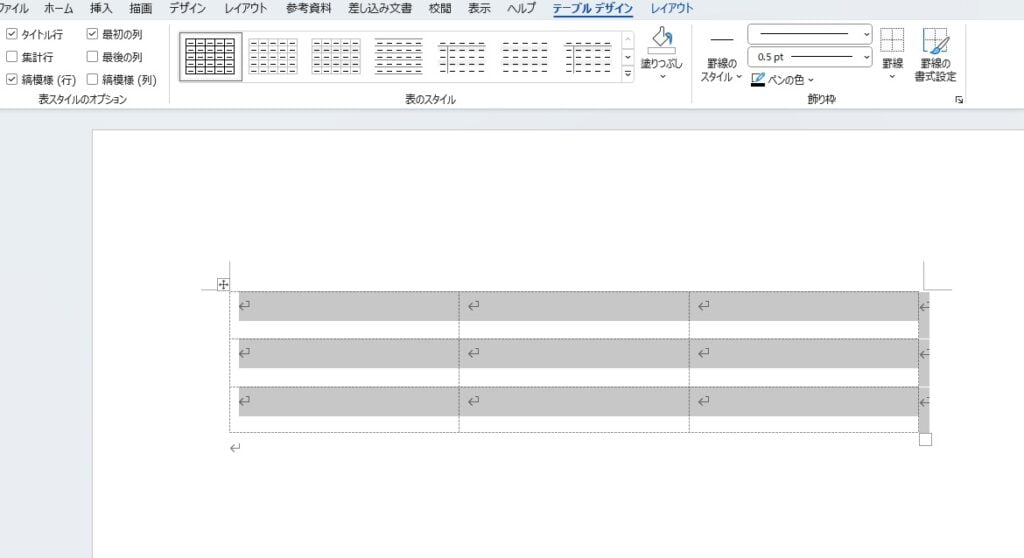Open the table レイアウト tab after テーブル デザイン
The image size is (1024, 558).
tap(672, 8)
